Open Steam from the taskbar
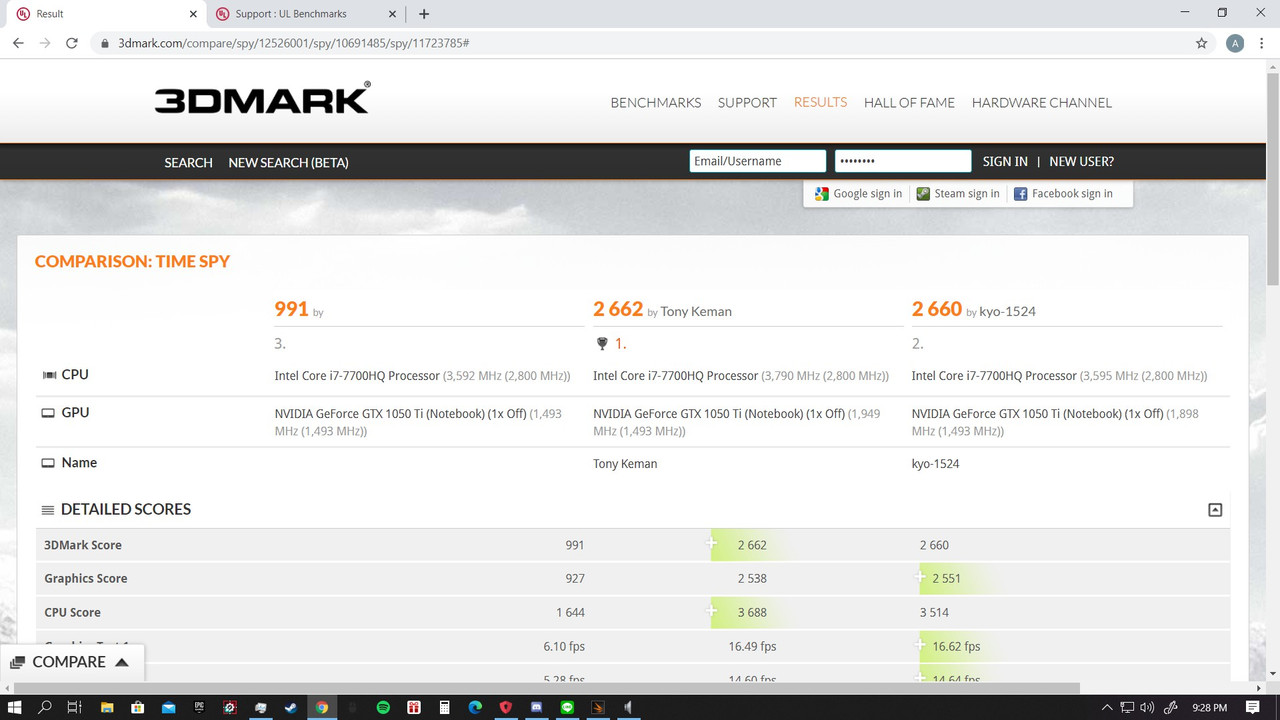 291,707
